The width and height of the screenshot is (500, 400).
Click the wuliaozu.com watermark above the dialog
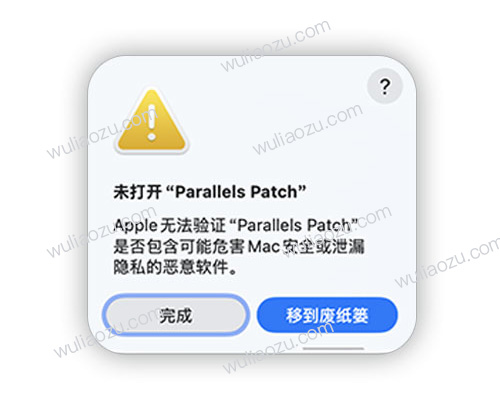(x=276, y=46)
